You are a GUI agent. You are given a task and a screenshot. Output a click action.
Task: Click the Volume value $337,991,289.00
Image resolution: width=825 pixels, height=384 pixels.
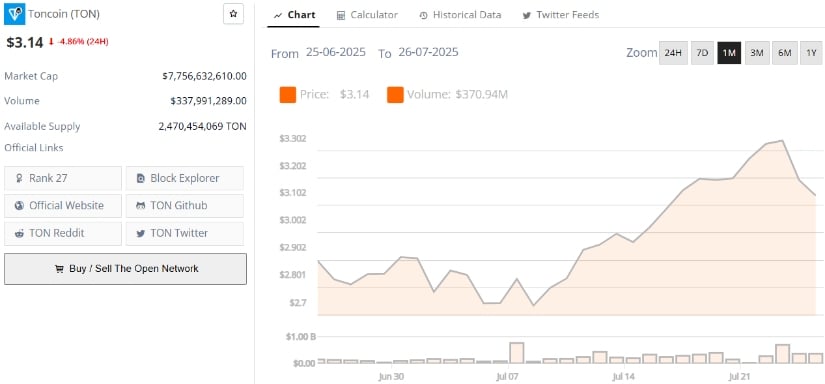coord(208,100)
